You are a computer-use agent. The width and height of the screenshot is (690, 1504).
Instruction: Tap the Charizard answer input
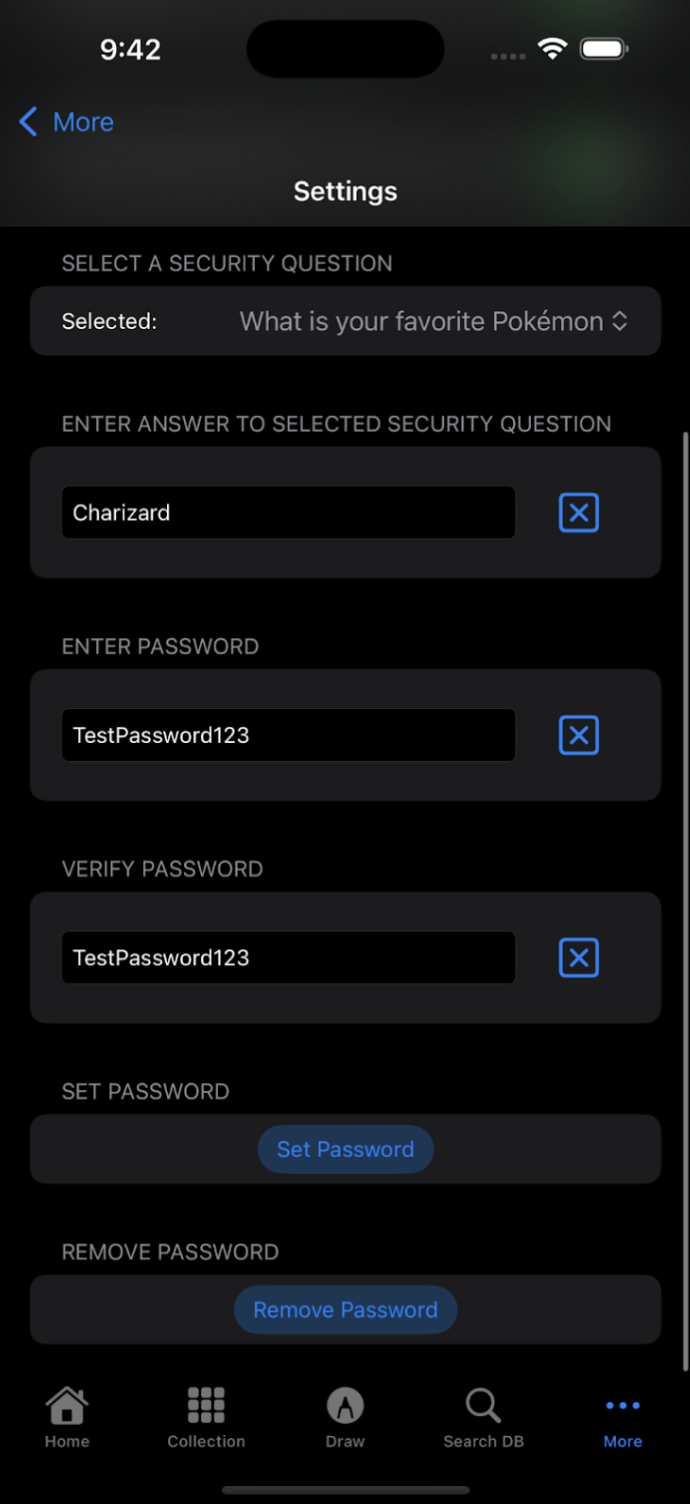(288, 512)
